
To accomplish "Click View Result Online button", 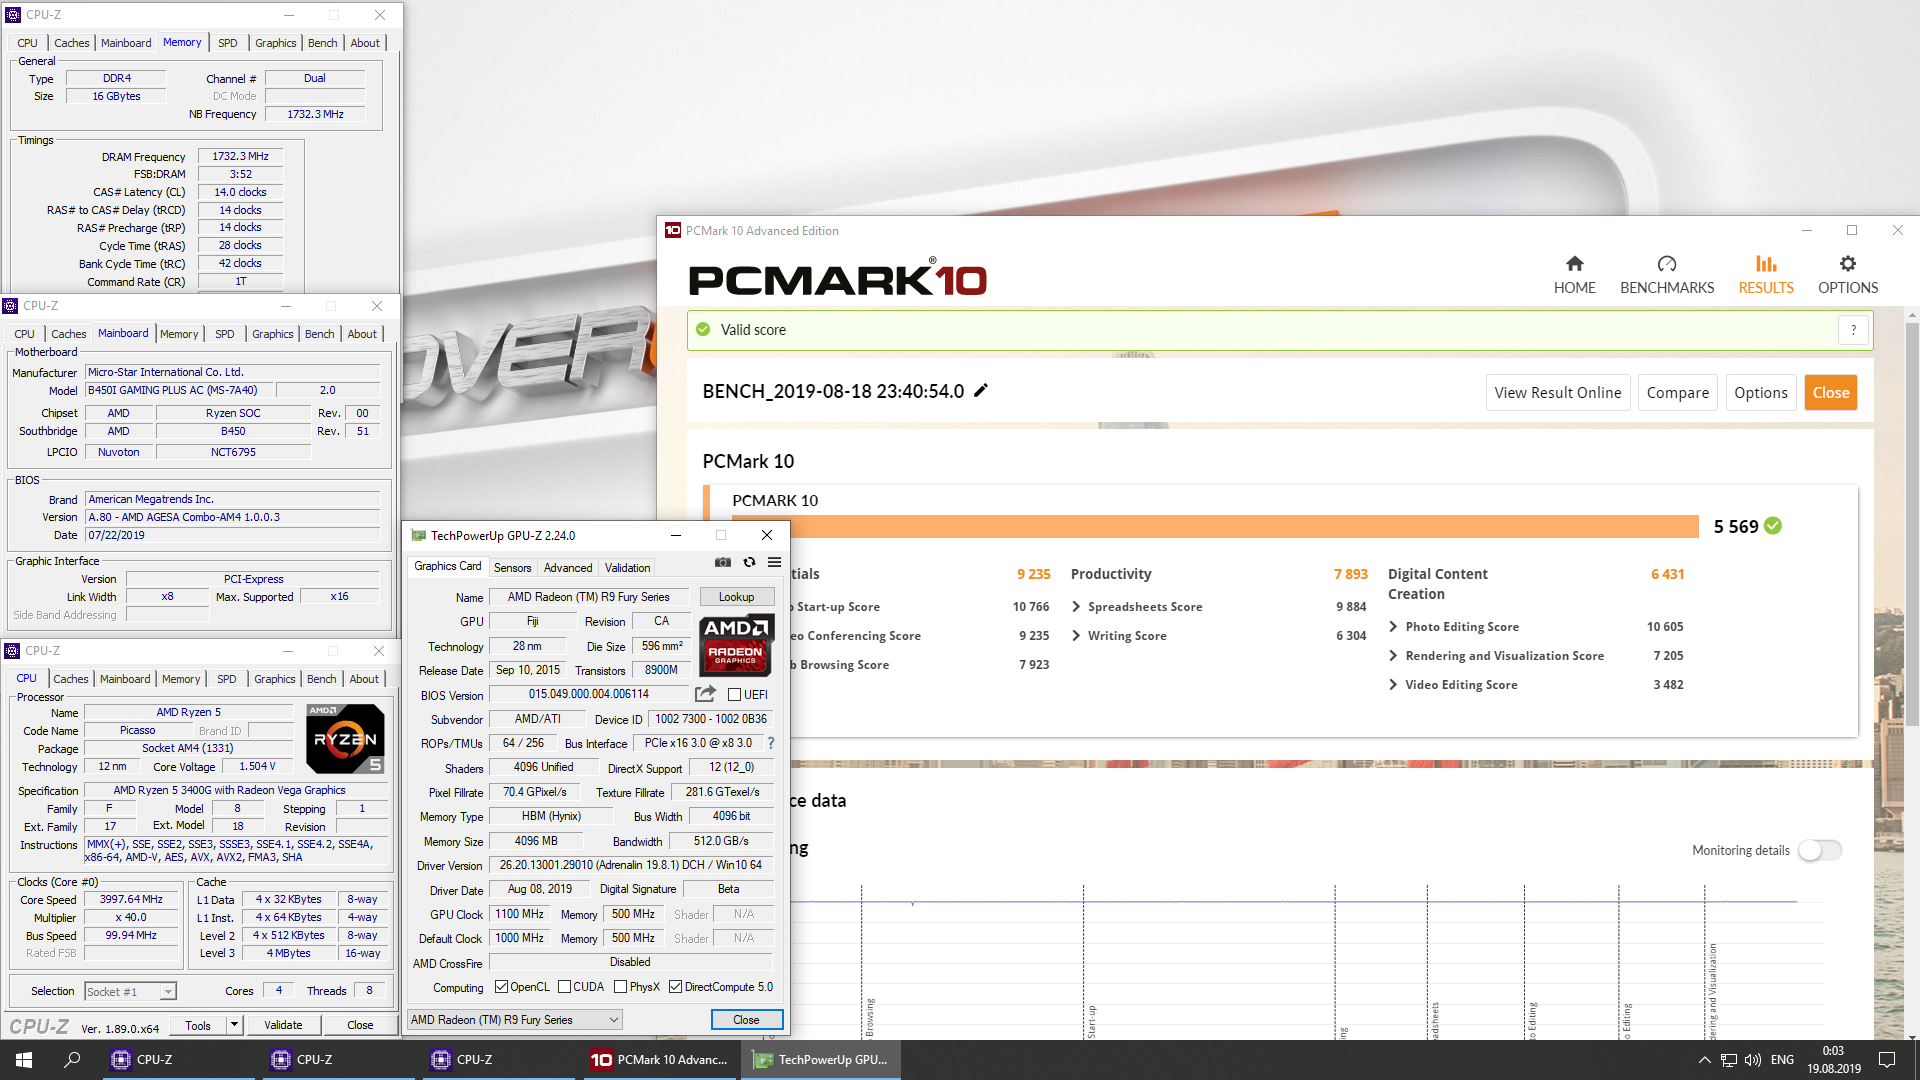I will pyautogui.click(x=1557, y=393).
